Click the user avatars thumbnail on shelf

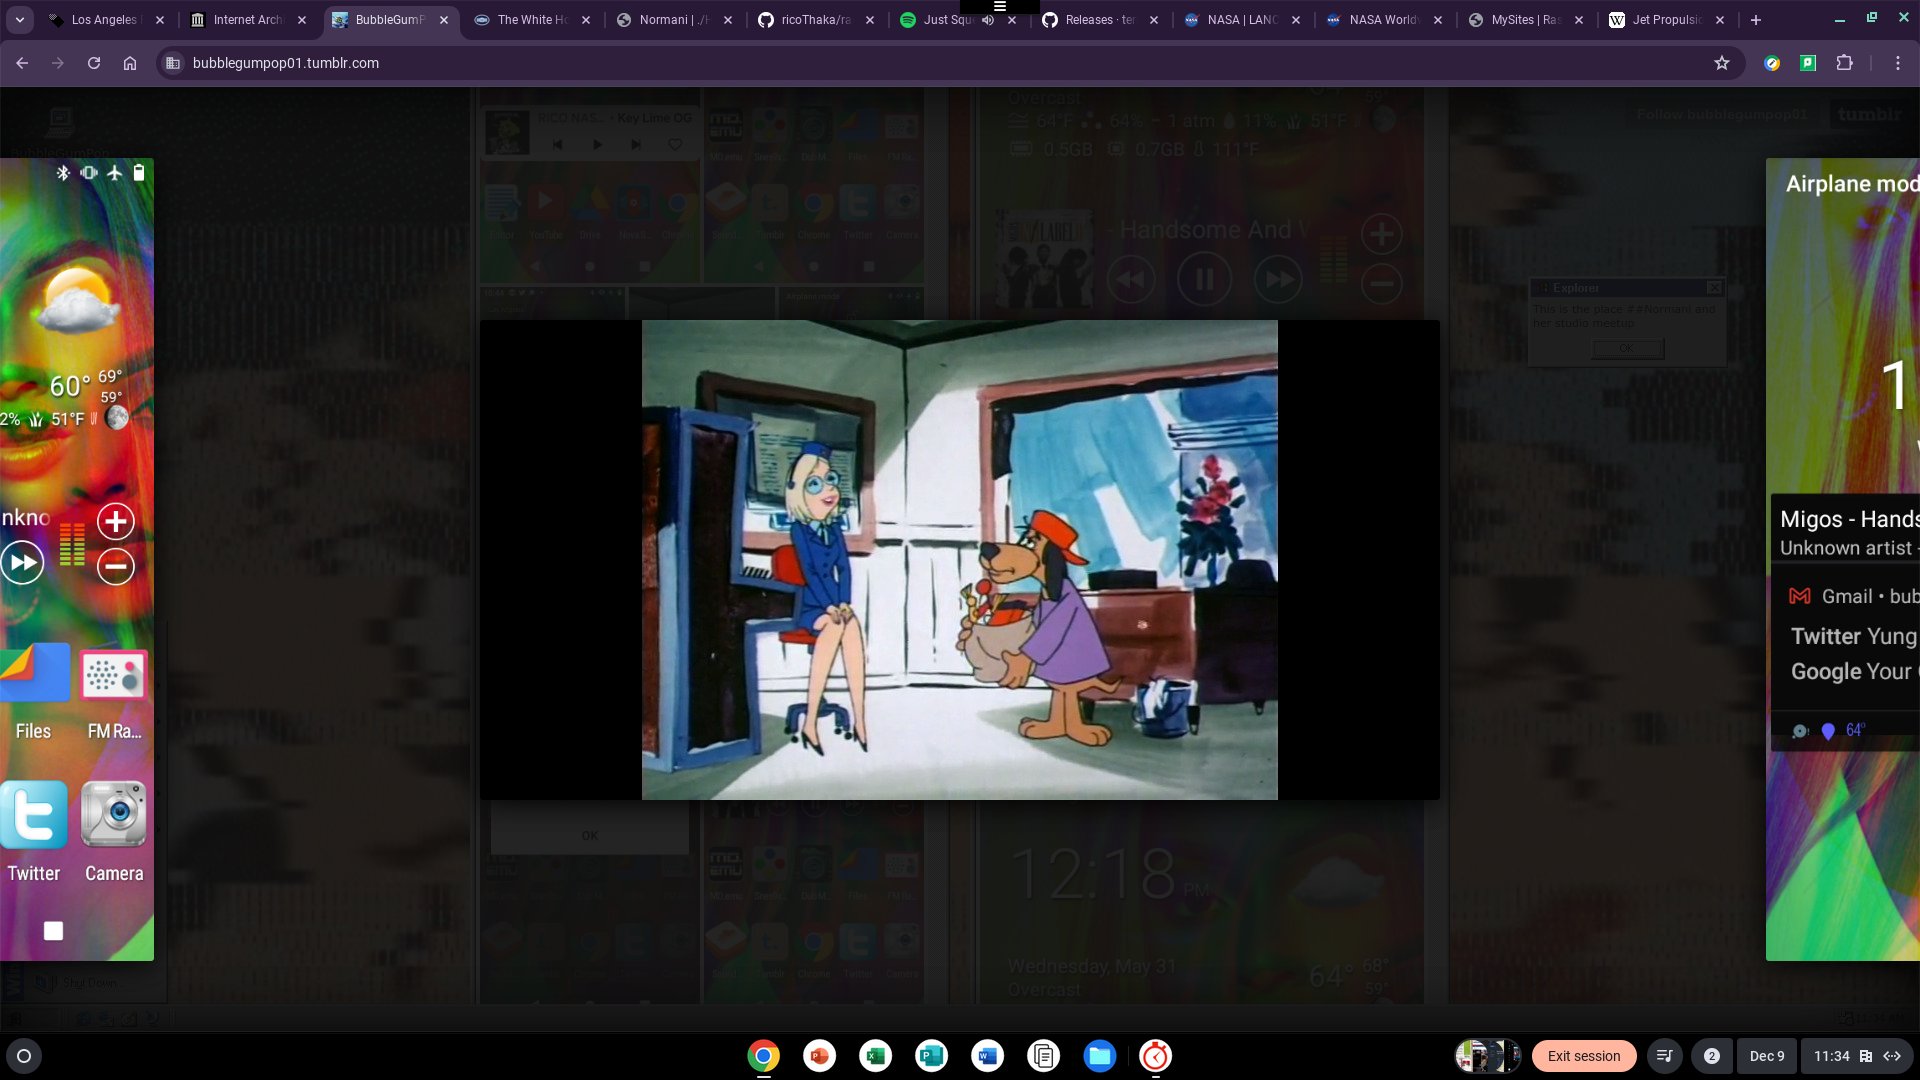pos(1488,1056)
